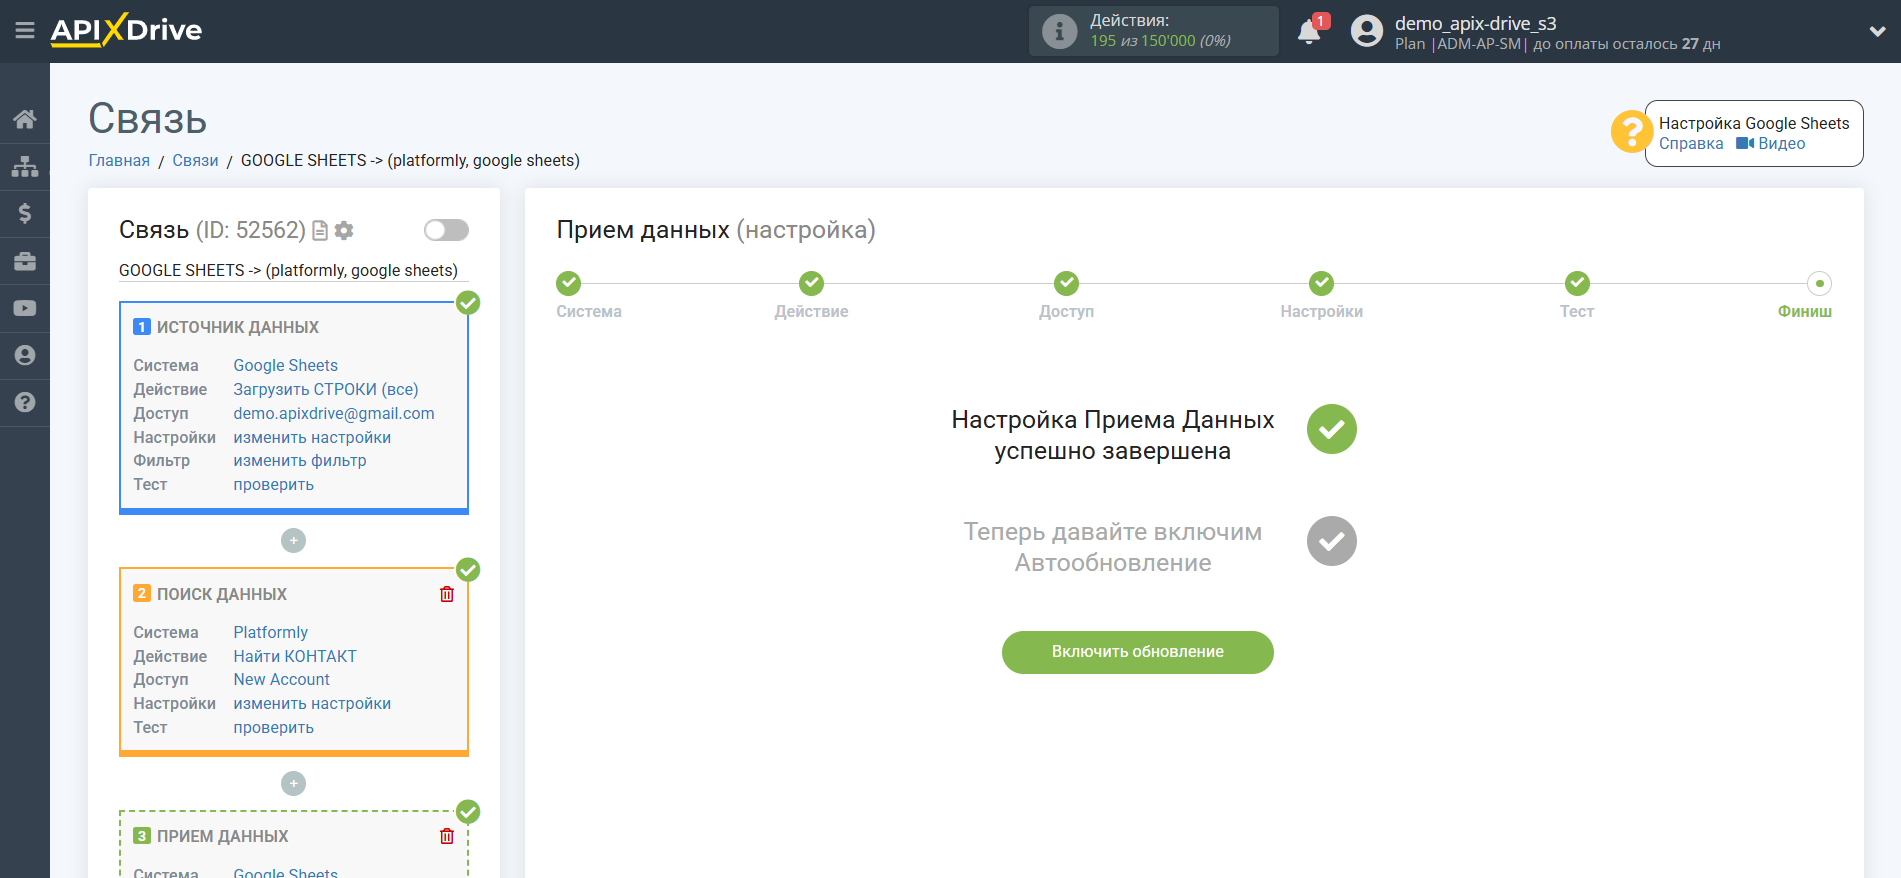Add a block after data source
Image resolution: width=1901 pixels, height=878 pixels.
pyautogui.click(x=293, y=540)
